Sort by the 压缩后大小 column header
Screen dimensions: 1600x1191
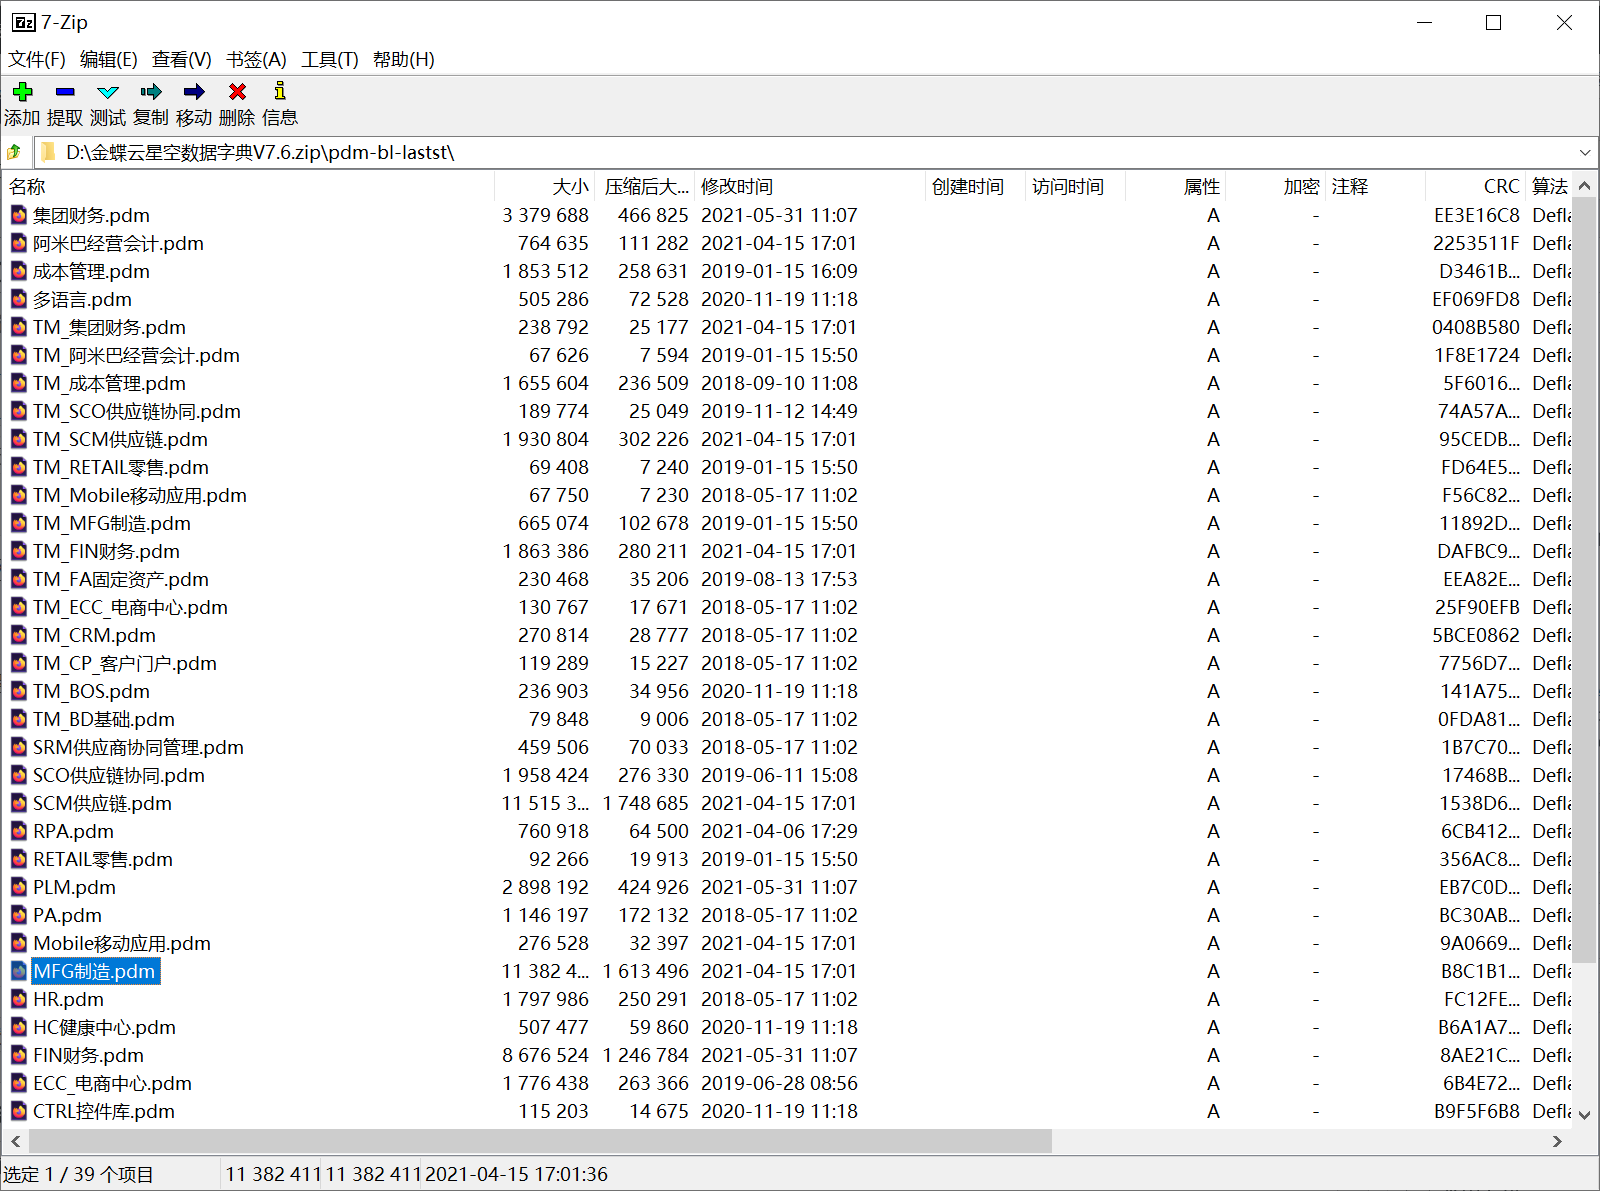tap(645, 187)
